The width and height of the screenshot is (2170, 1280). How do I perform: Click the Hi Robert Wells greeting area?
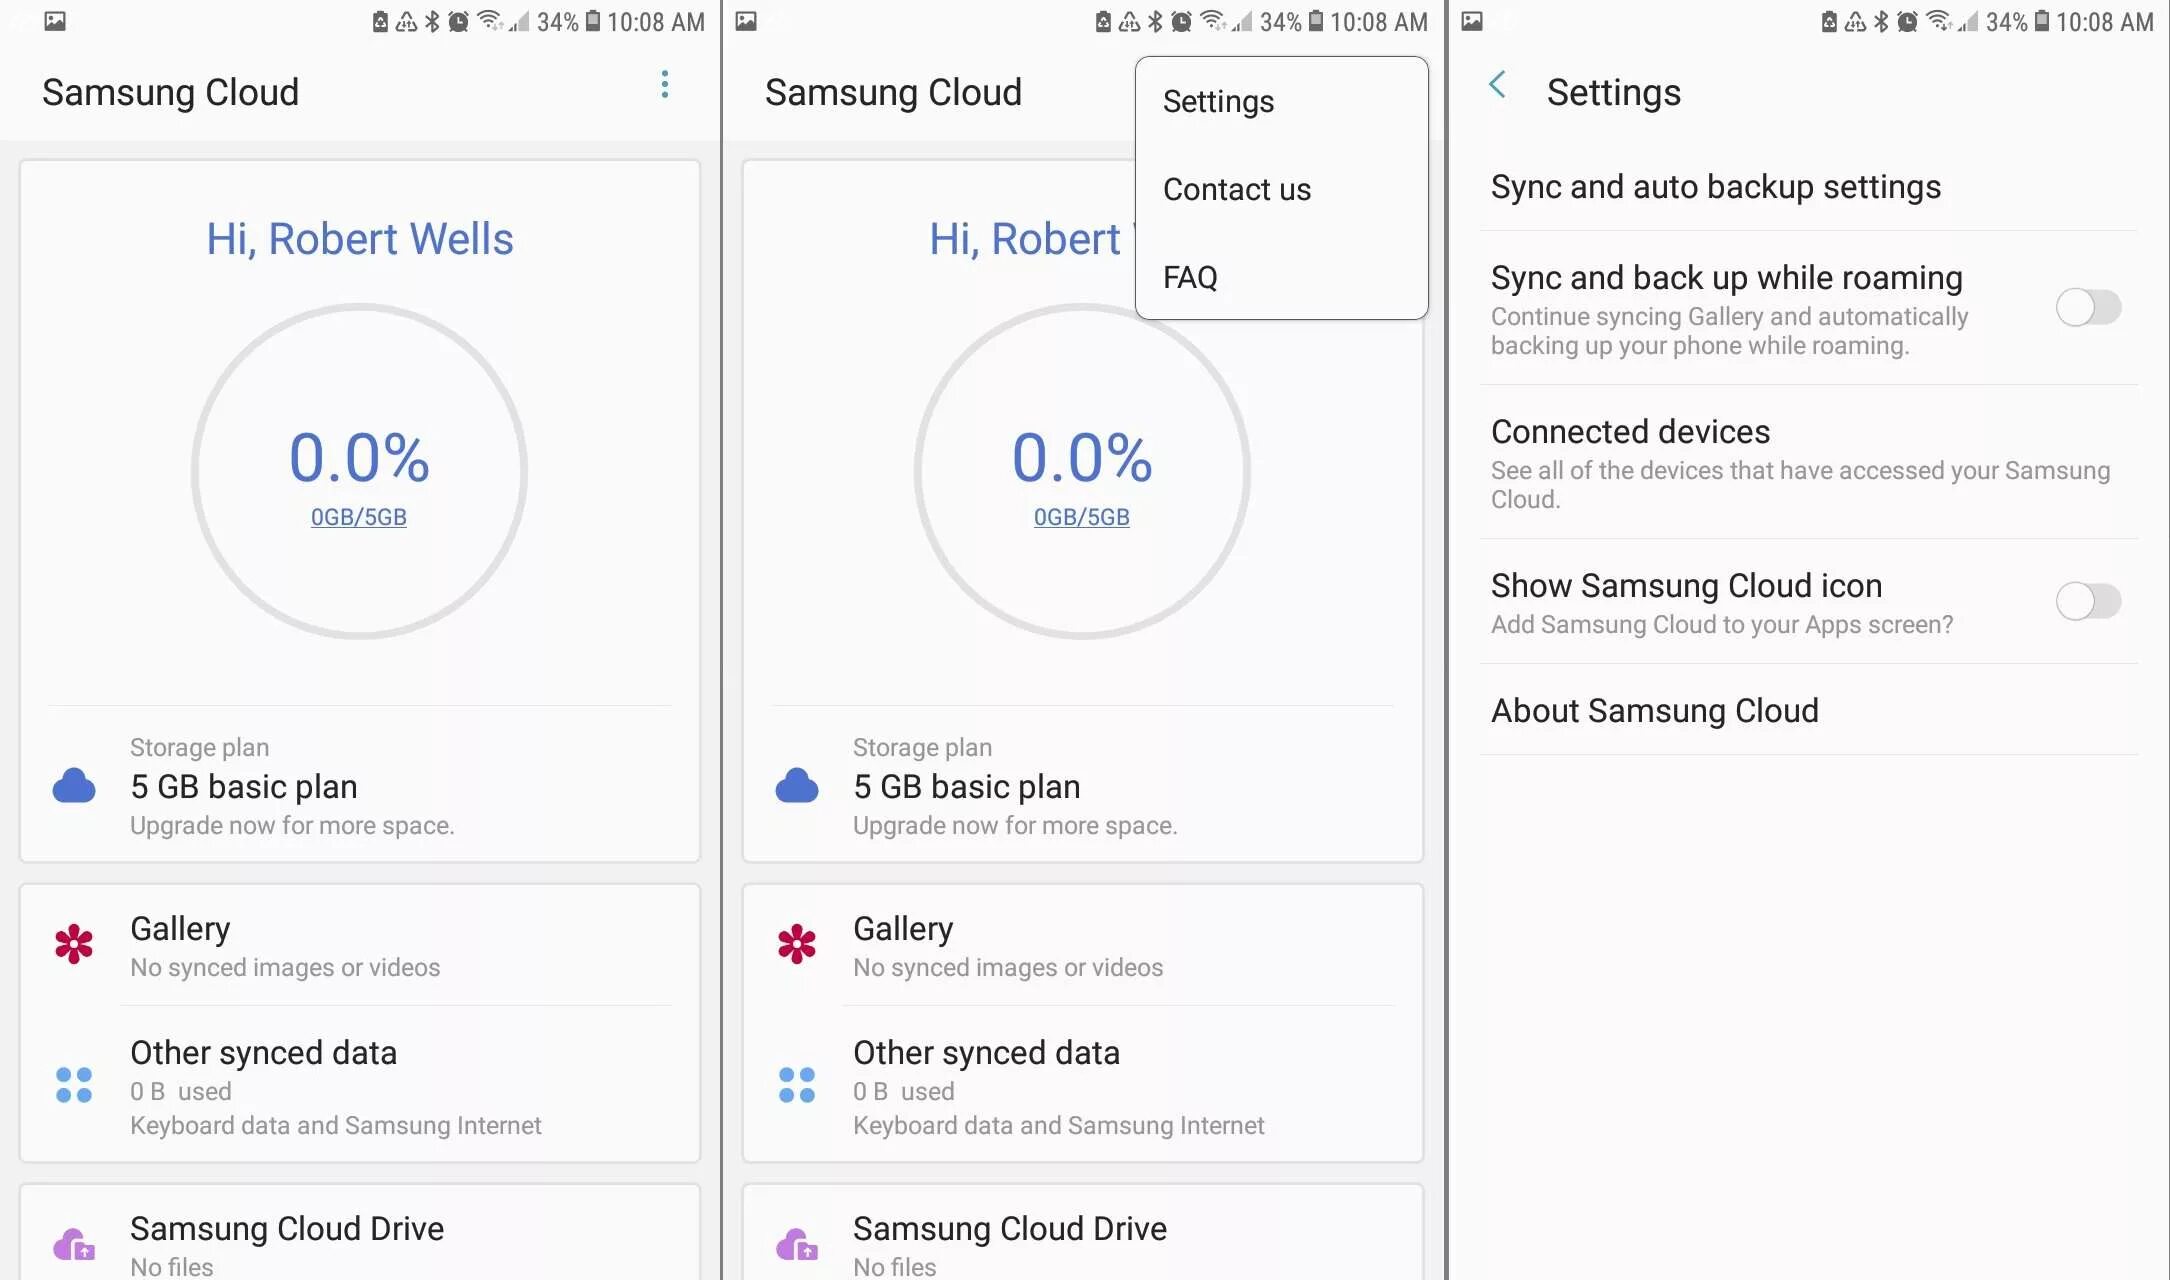pyautogui.click(x=358, y=236)
